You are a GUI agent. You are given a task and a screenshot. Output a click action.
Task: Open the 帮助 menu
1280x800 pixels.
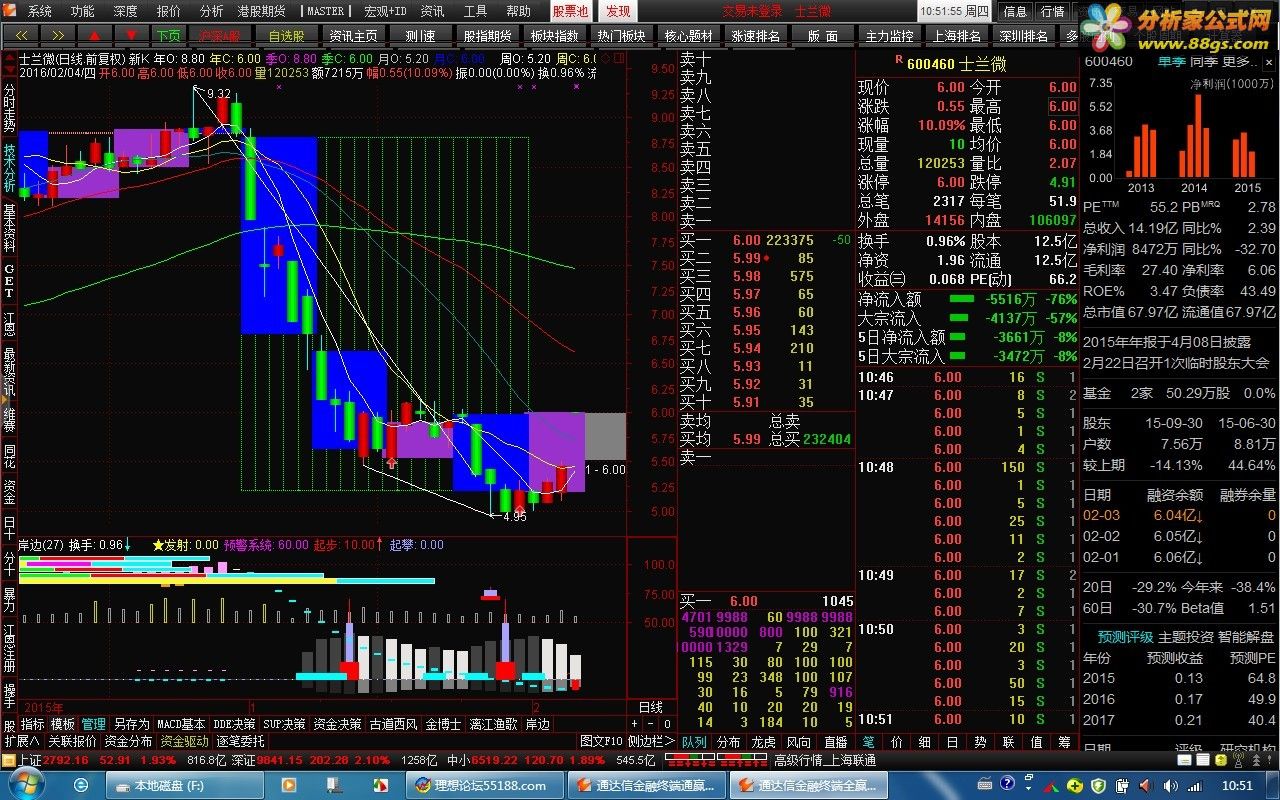(x=518, y=11)
